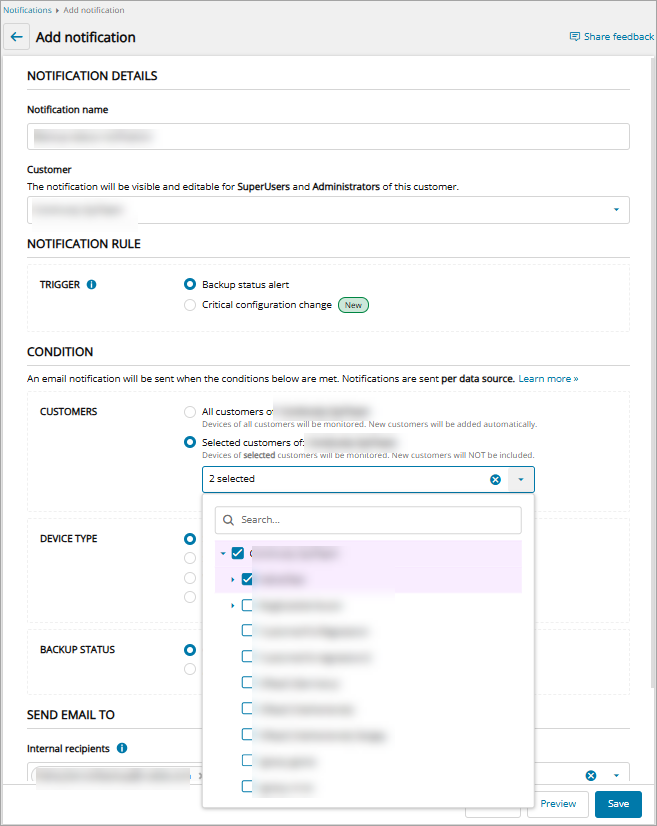657x826 pixels.
Task: Click the back arrow beside Add notification
Action: pos(16,37)
